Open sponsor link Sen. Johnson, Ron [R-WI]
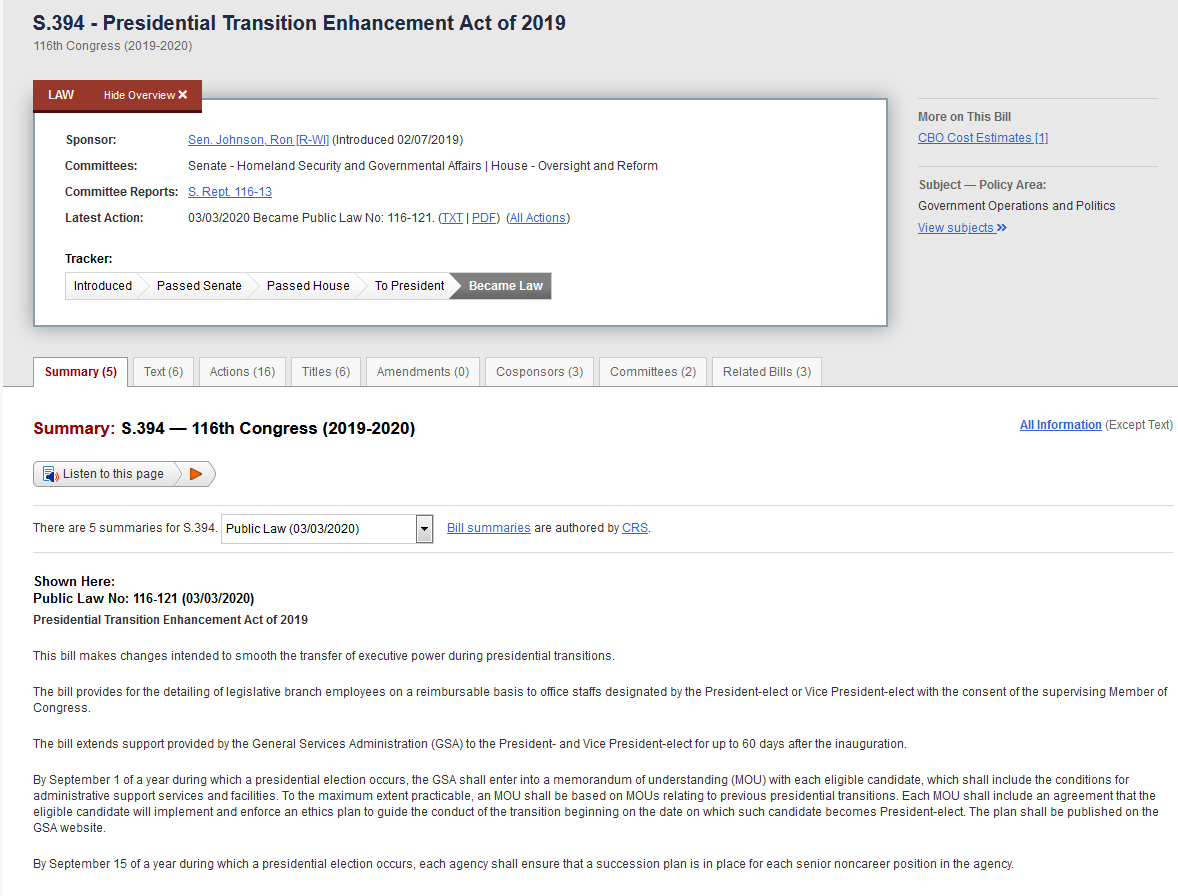Image resolution: width=1178 pixels, height=896 pixels. 258,140
